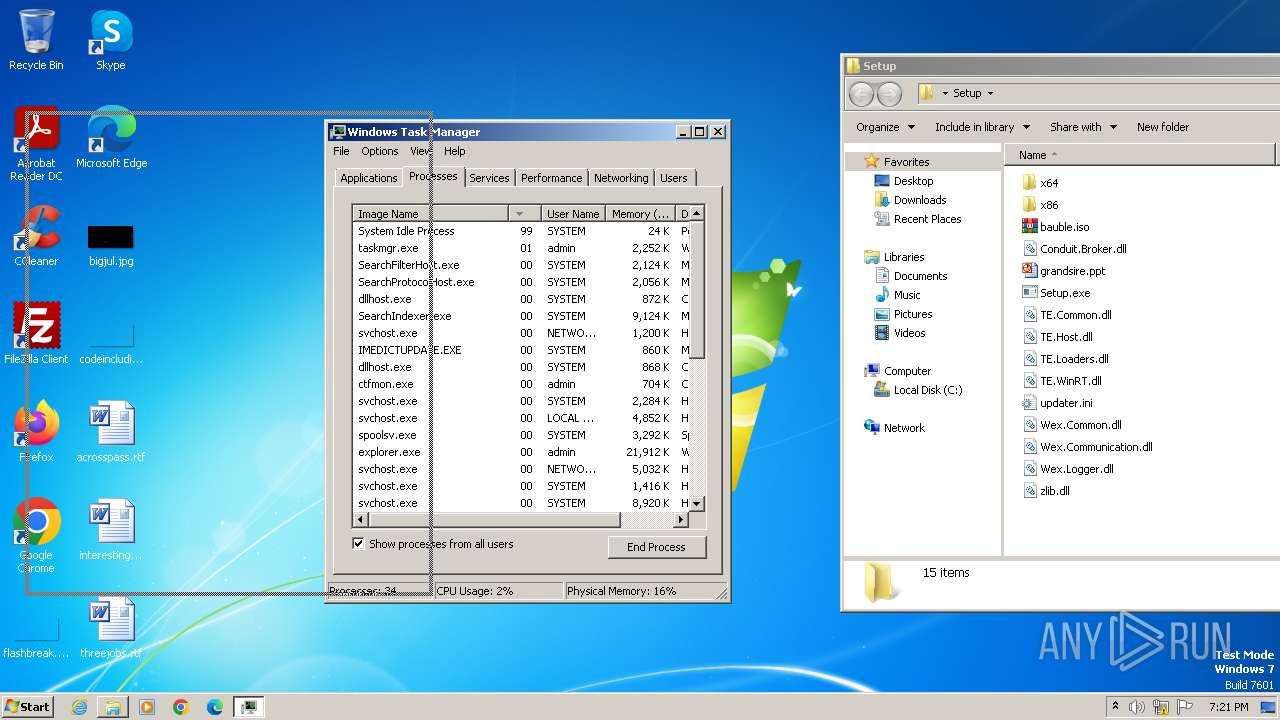Open Downloads in Favorites pane
Screen dimensions: 1280x720
(910, 200)
